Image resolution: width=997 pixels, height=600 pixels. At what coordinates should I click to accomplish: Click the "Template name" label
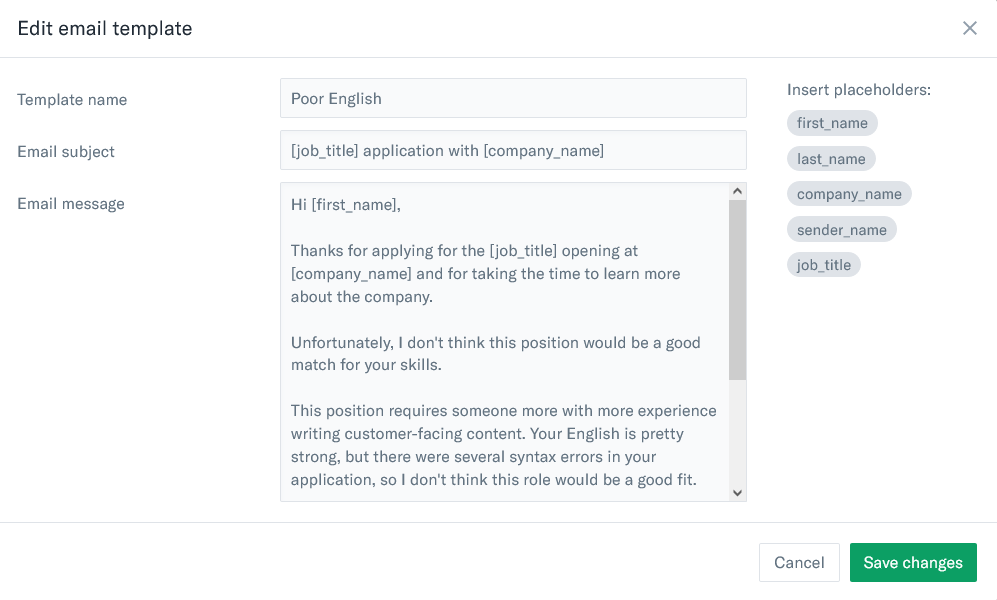coord(72,100)
